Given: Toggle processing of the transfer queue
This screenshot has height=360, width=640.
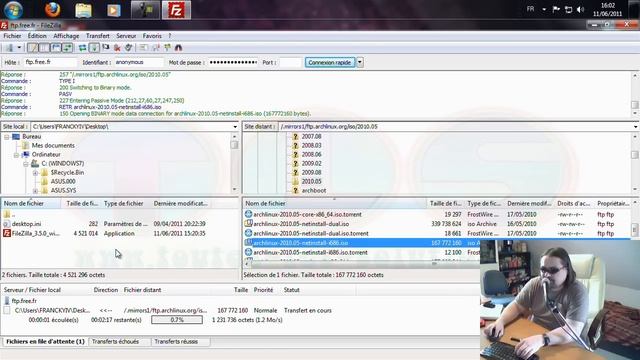Looking at the screenshot, I should (x=94, y=48).
